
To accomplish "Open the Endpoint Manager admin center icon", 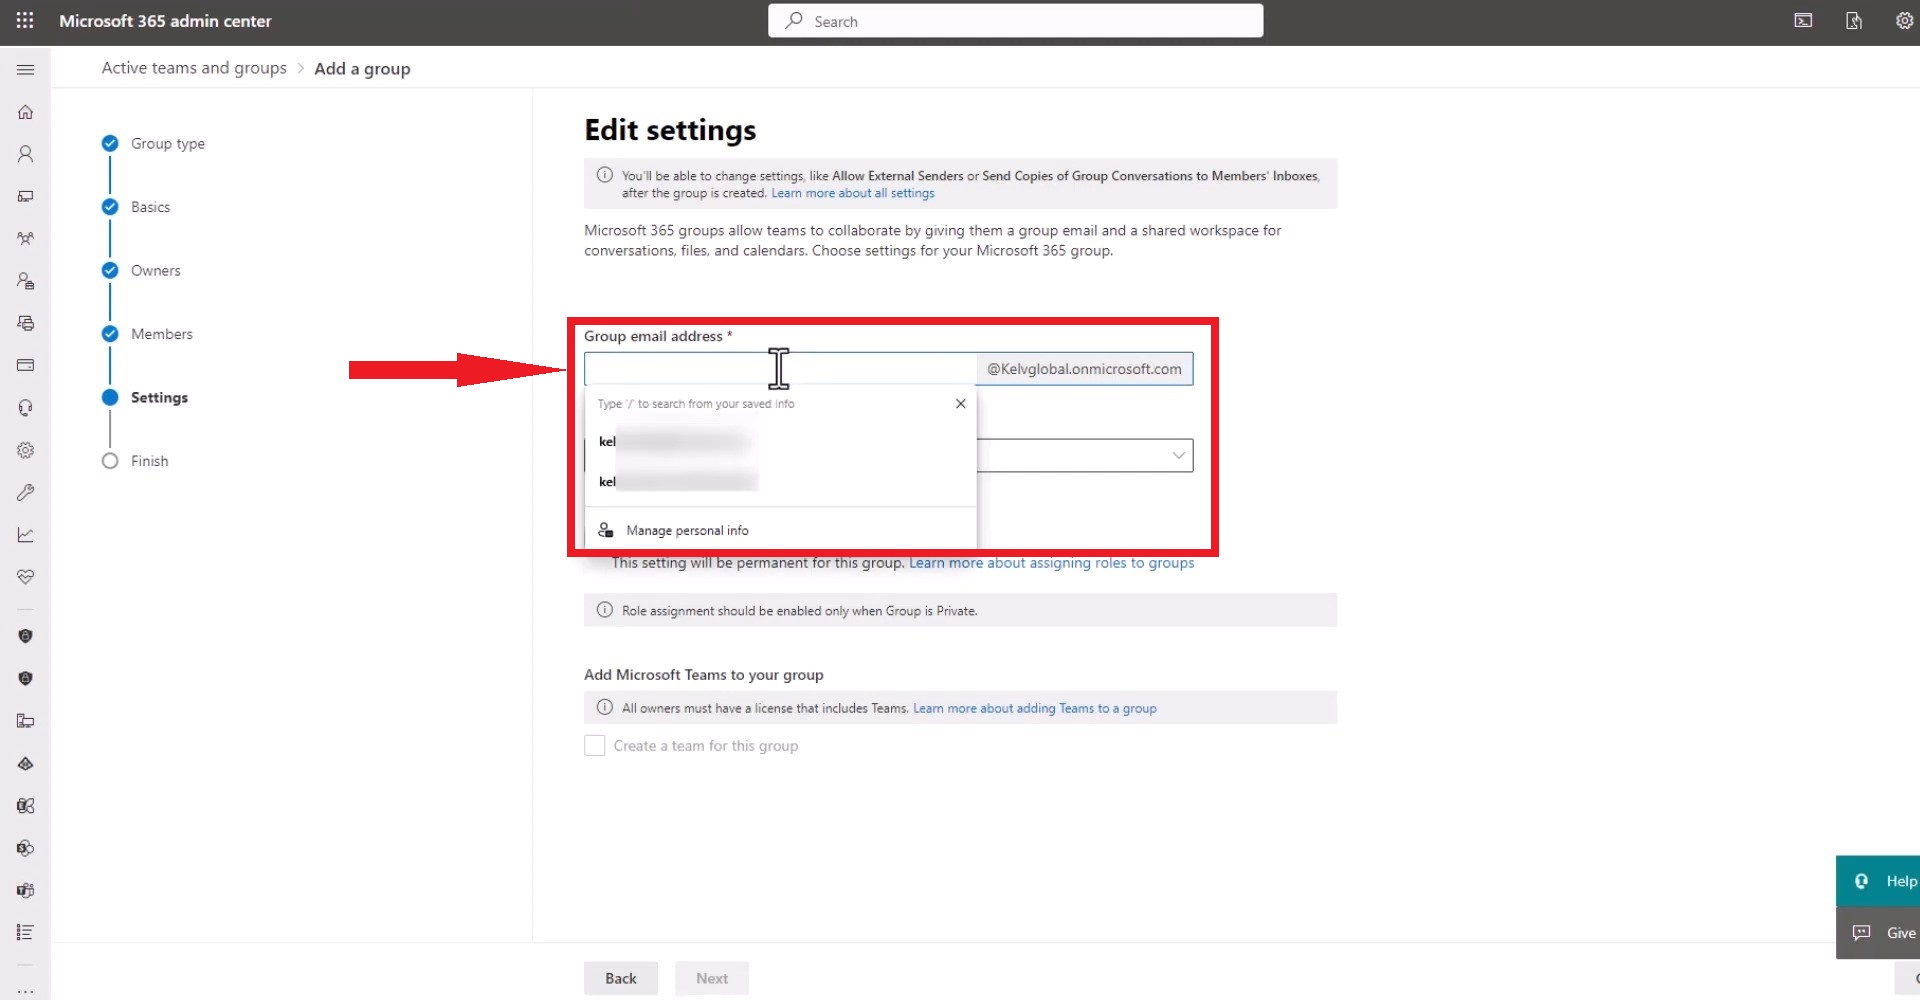I will (26, 721).
